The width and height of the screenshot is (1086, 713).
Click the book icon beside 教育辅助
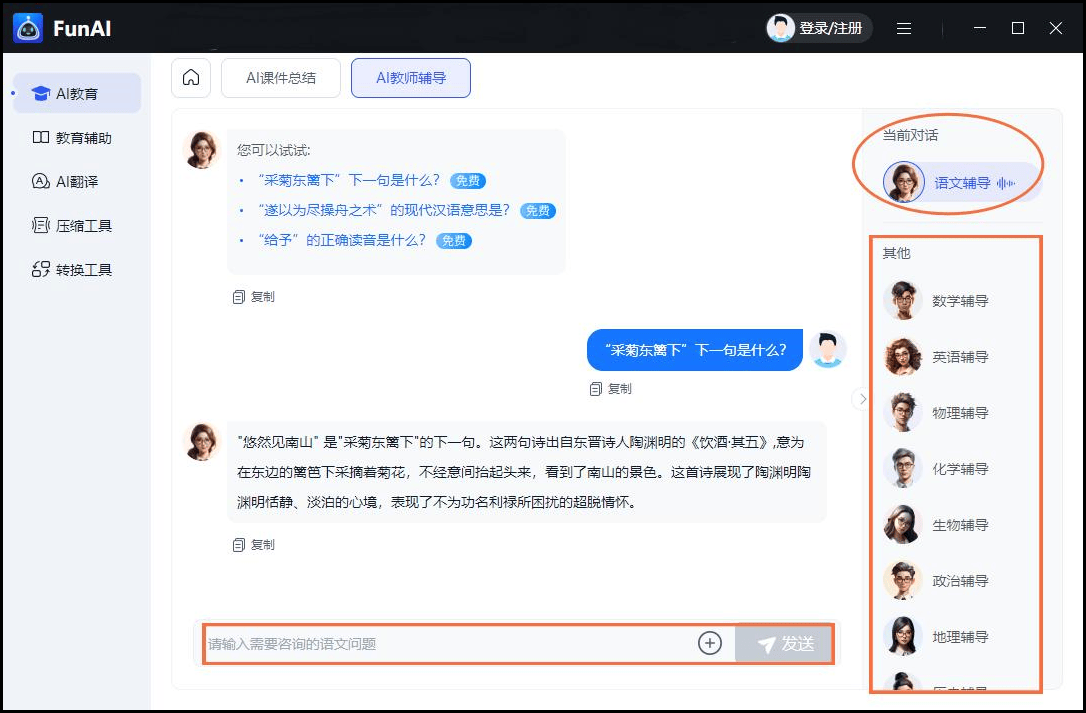click(x=41, y=137)
